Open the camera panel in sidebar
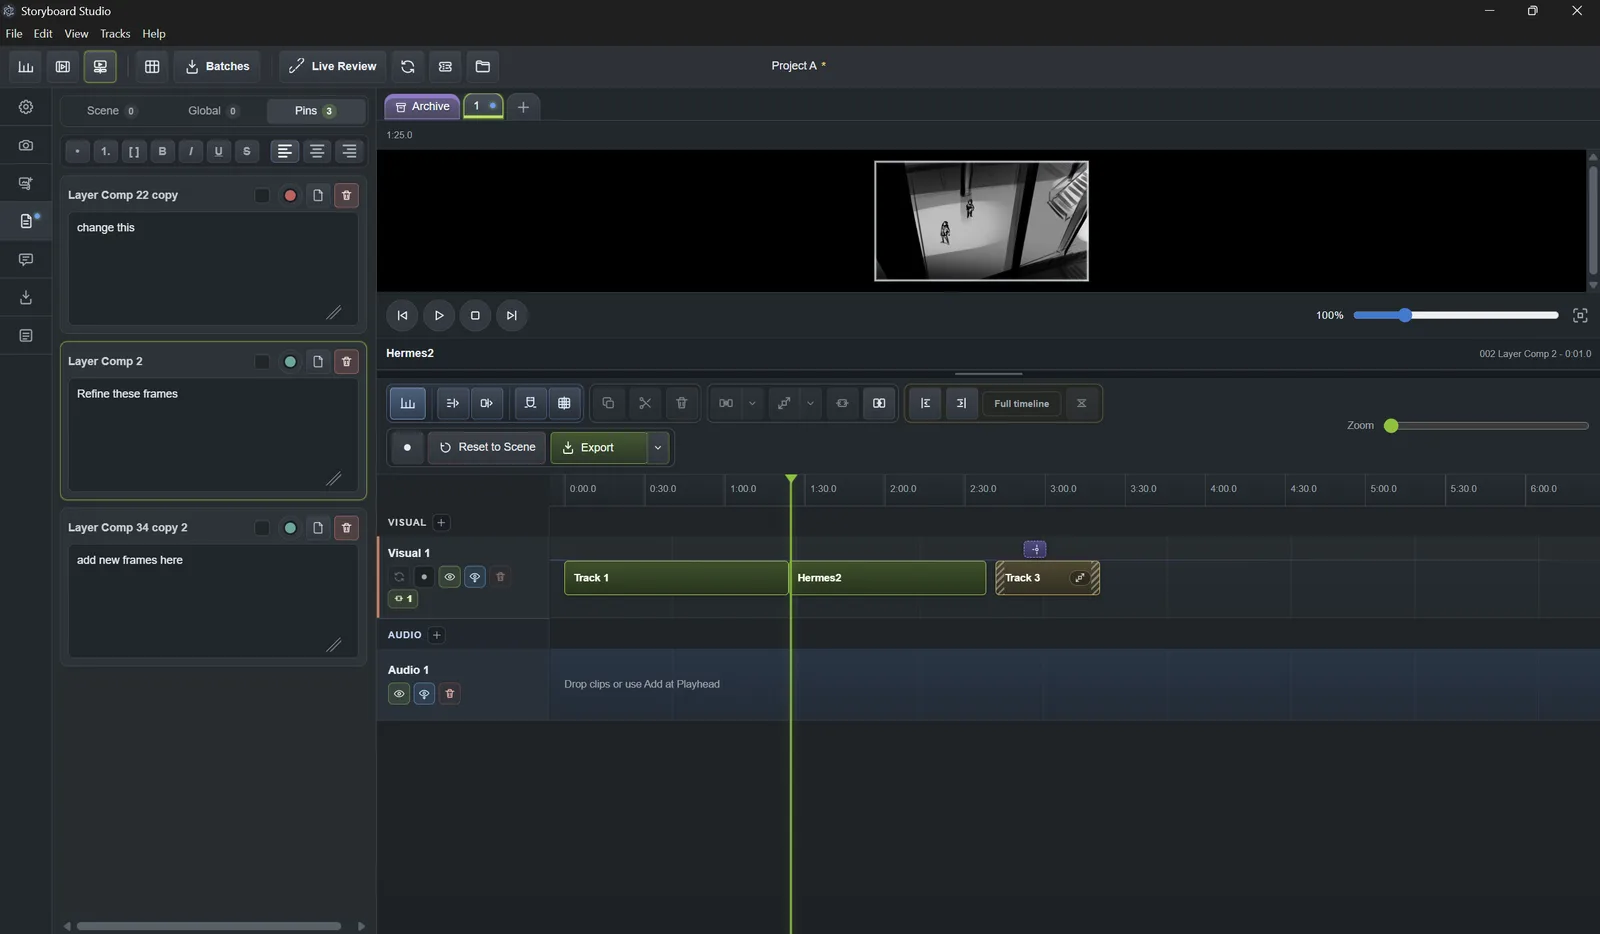The width and height of the screenshot is (1600, 934). tap(26, 145)
